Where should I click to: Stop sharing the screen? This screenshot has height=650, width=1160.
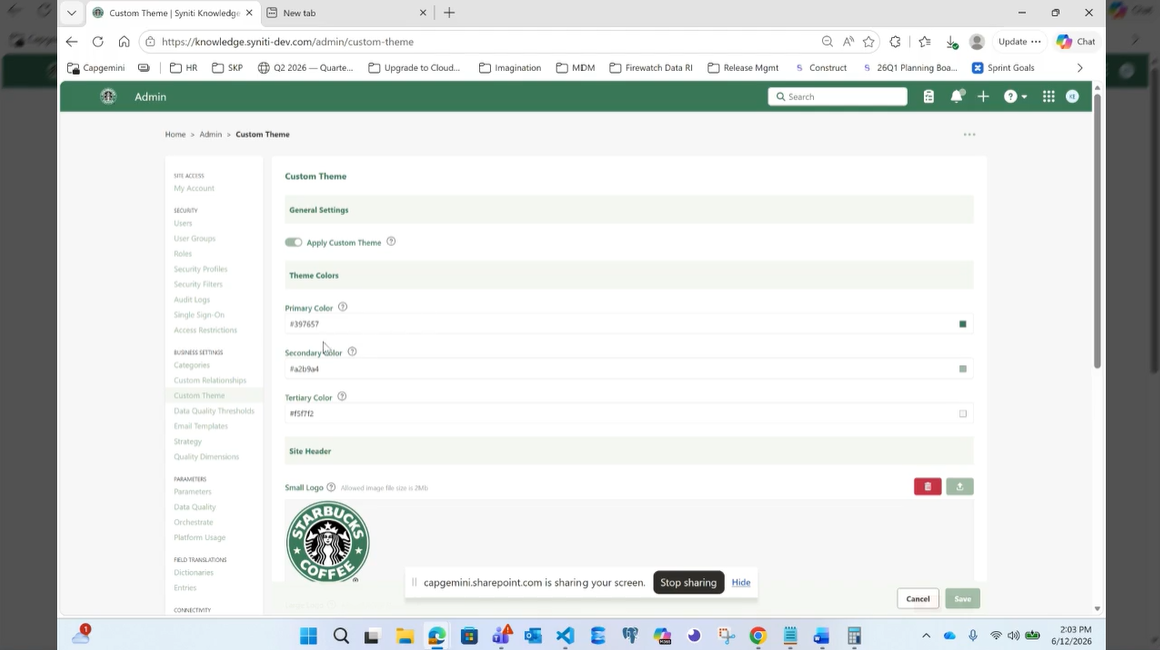pyautogui.click(x=688, y=583)
